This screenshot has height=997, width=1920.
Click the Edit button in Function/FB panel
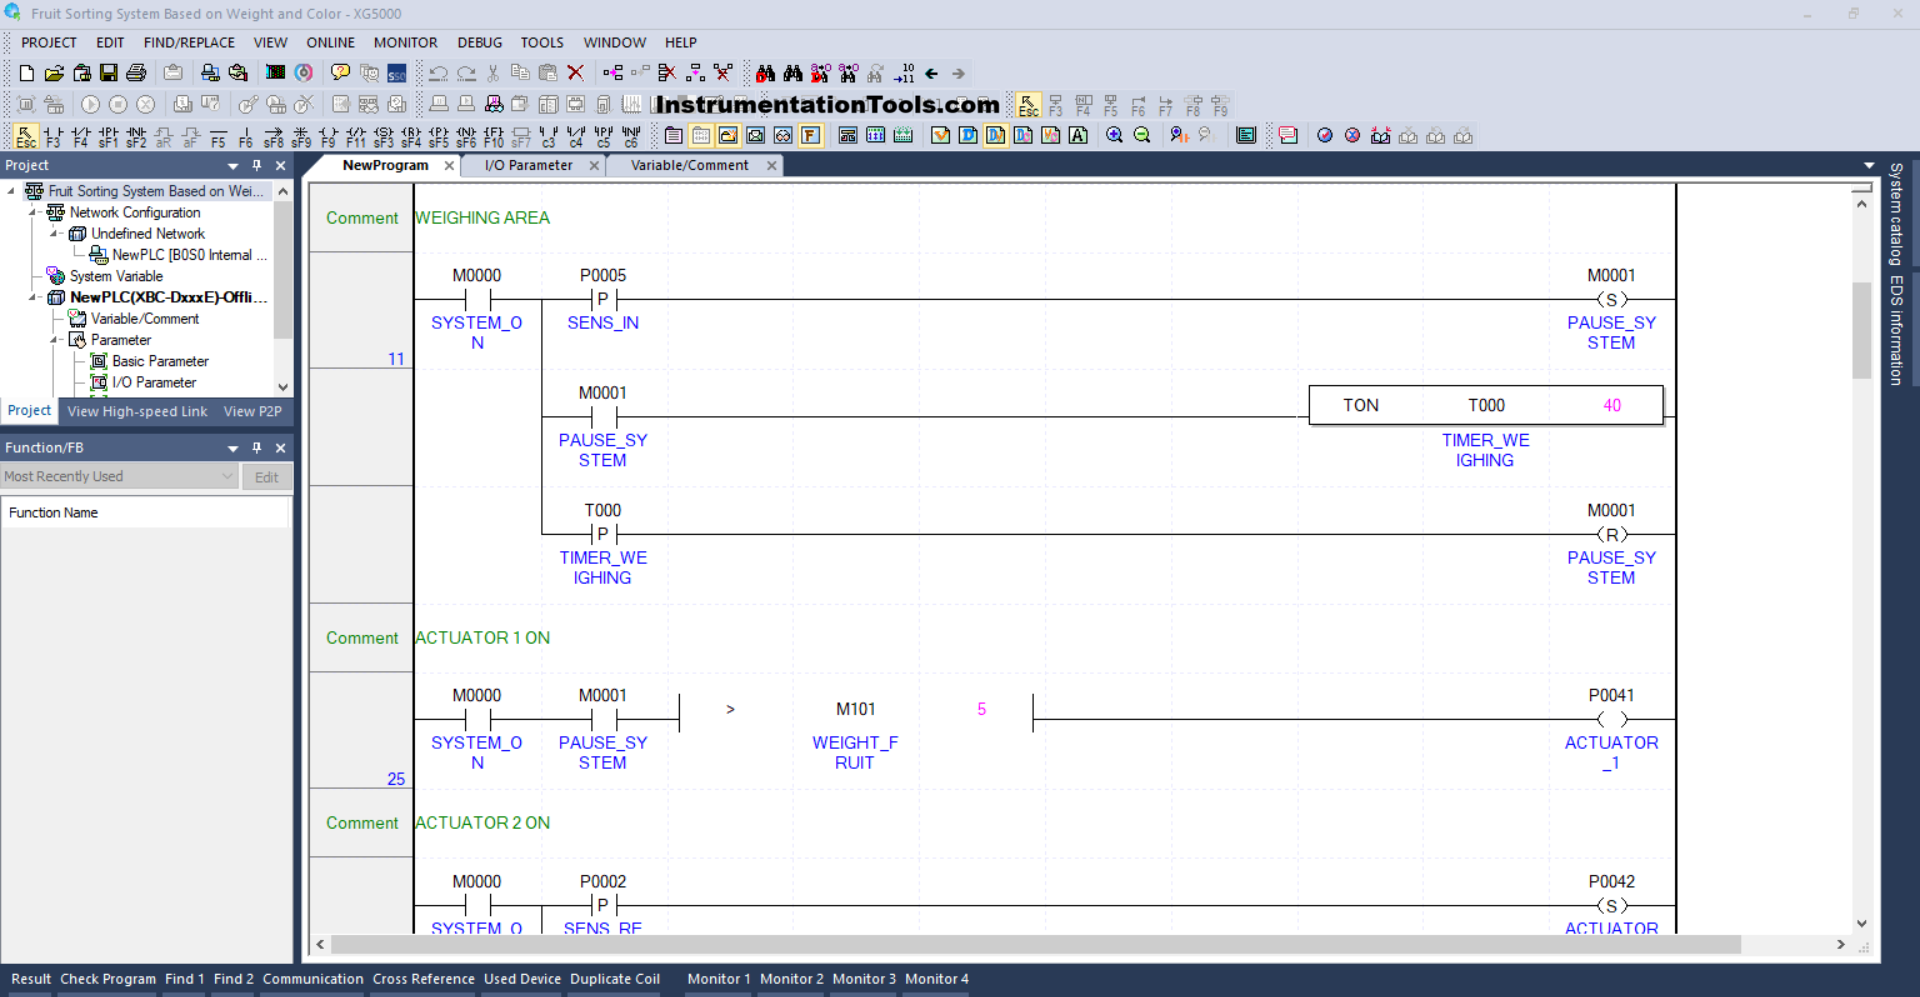(x=266, y=477)
